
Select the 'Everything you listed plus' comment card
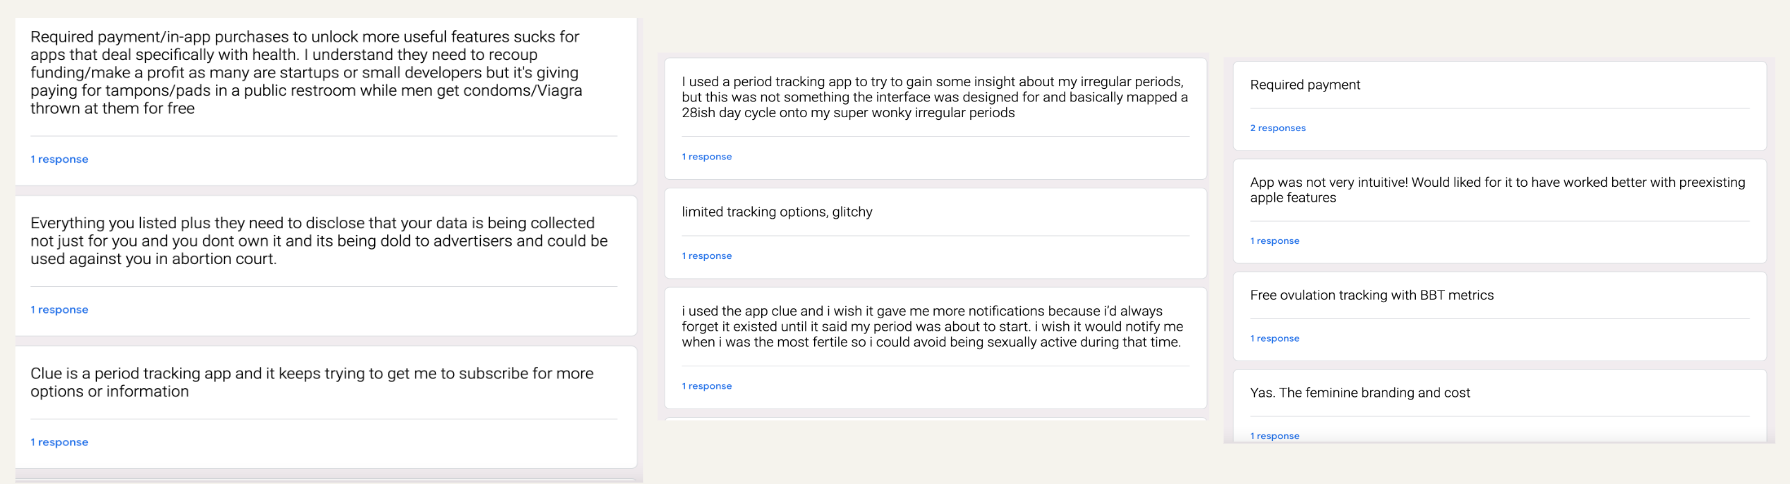(326, 266)
